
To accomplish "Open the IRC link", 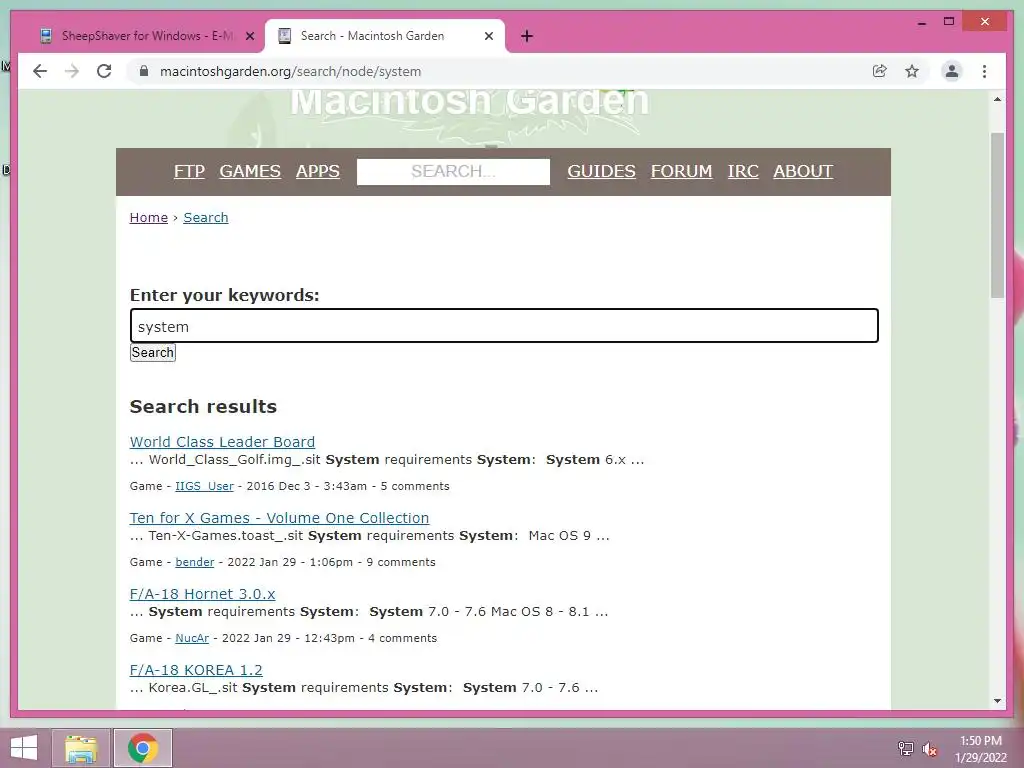I will pyautogui.click(x=743, y=171).
